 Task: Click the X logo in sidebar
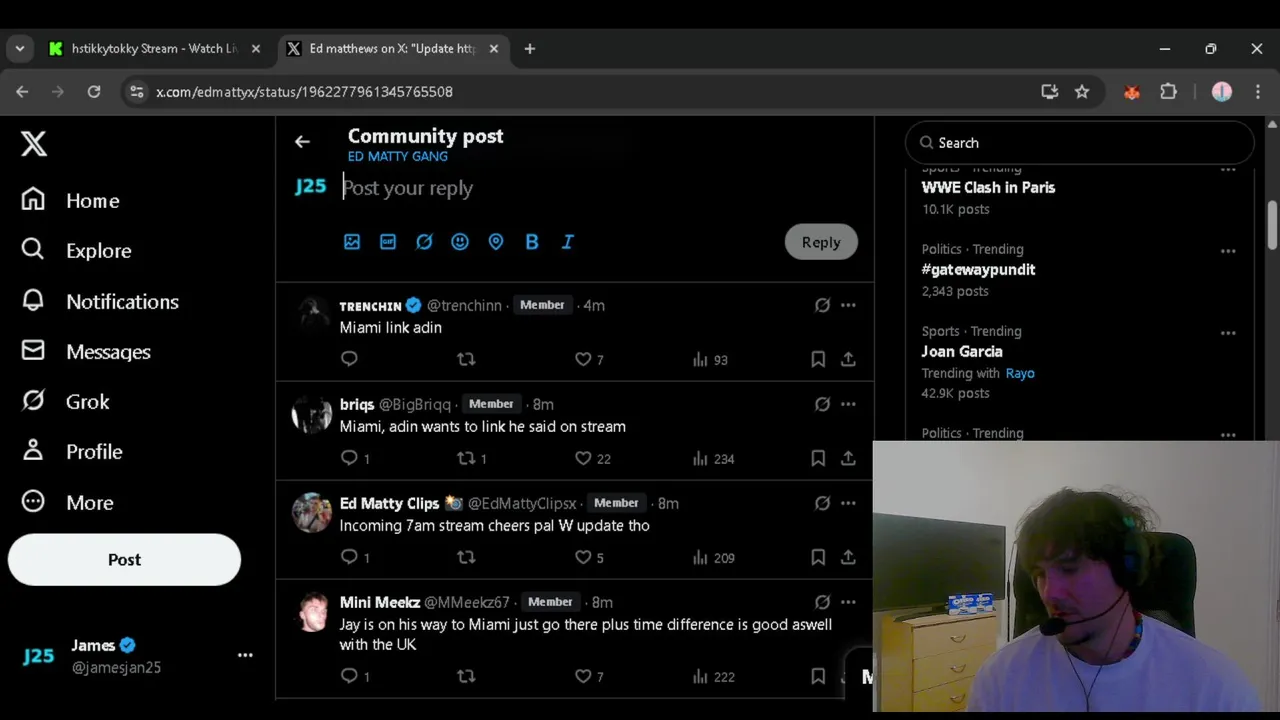(34, 144)
